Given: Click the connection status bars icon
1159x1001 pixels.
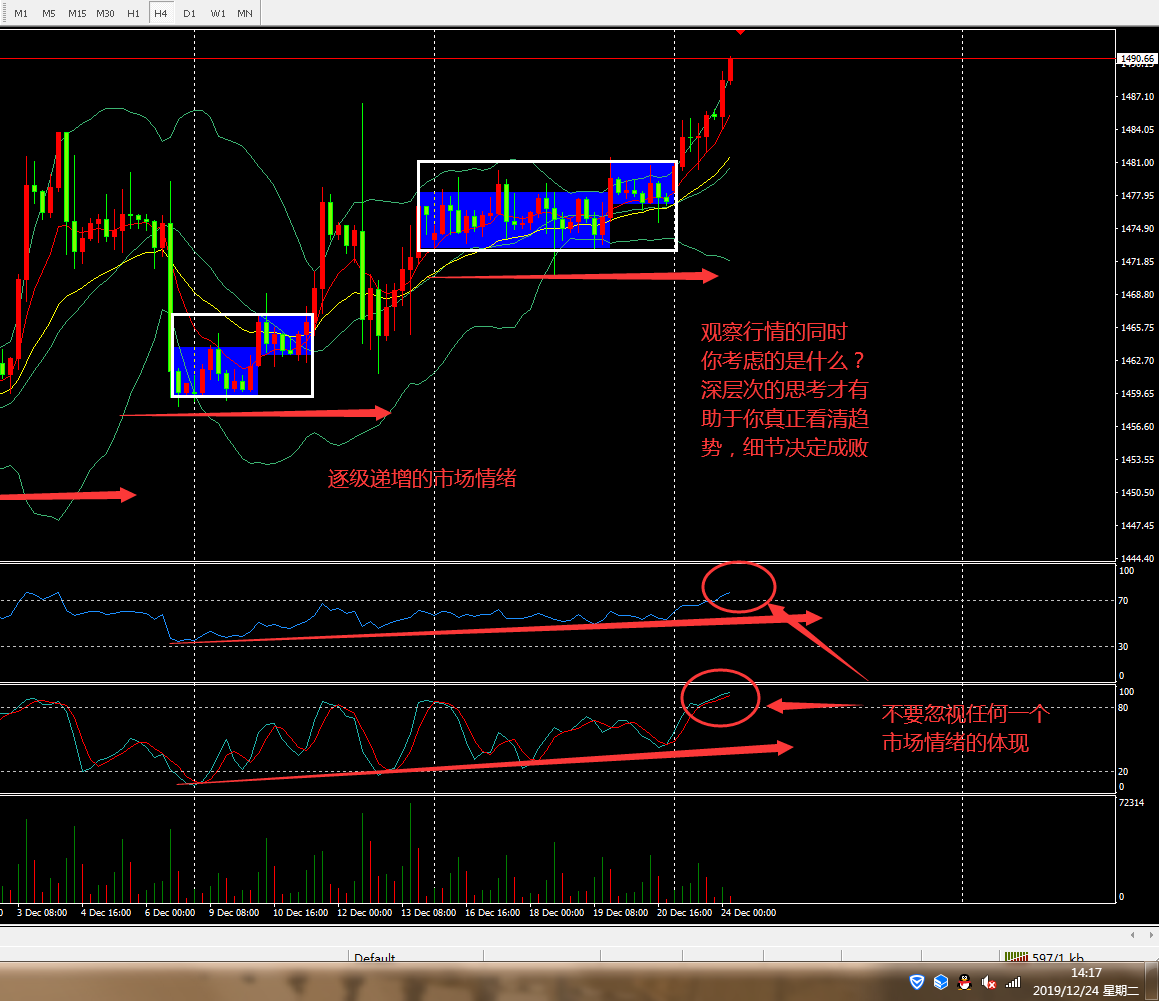Looking at the screenshot, I should (x=1016, y=957).
